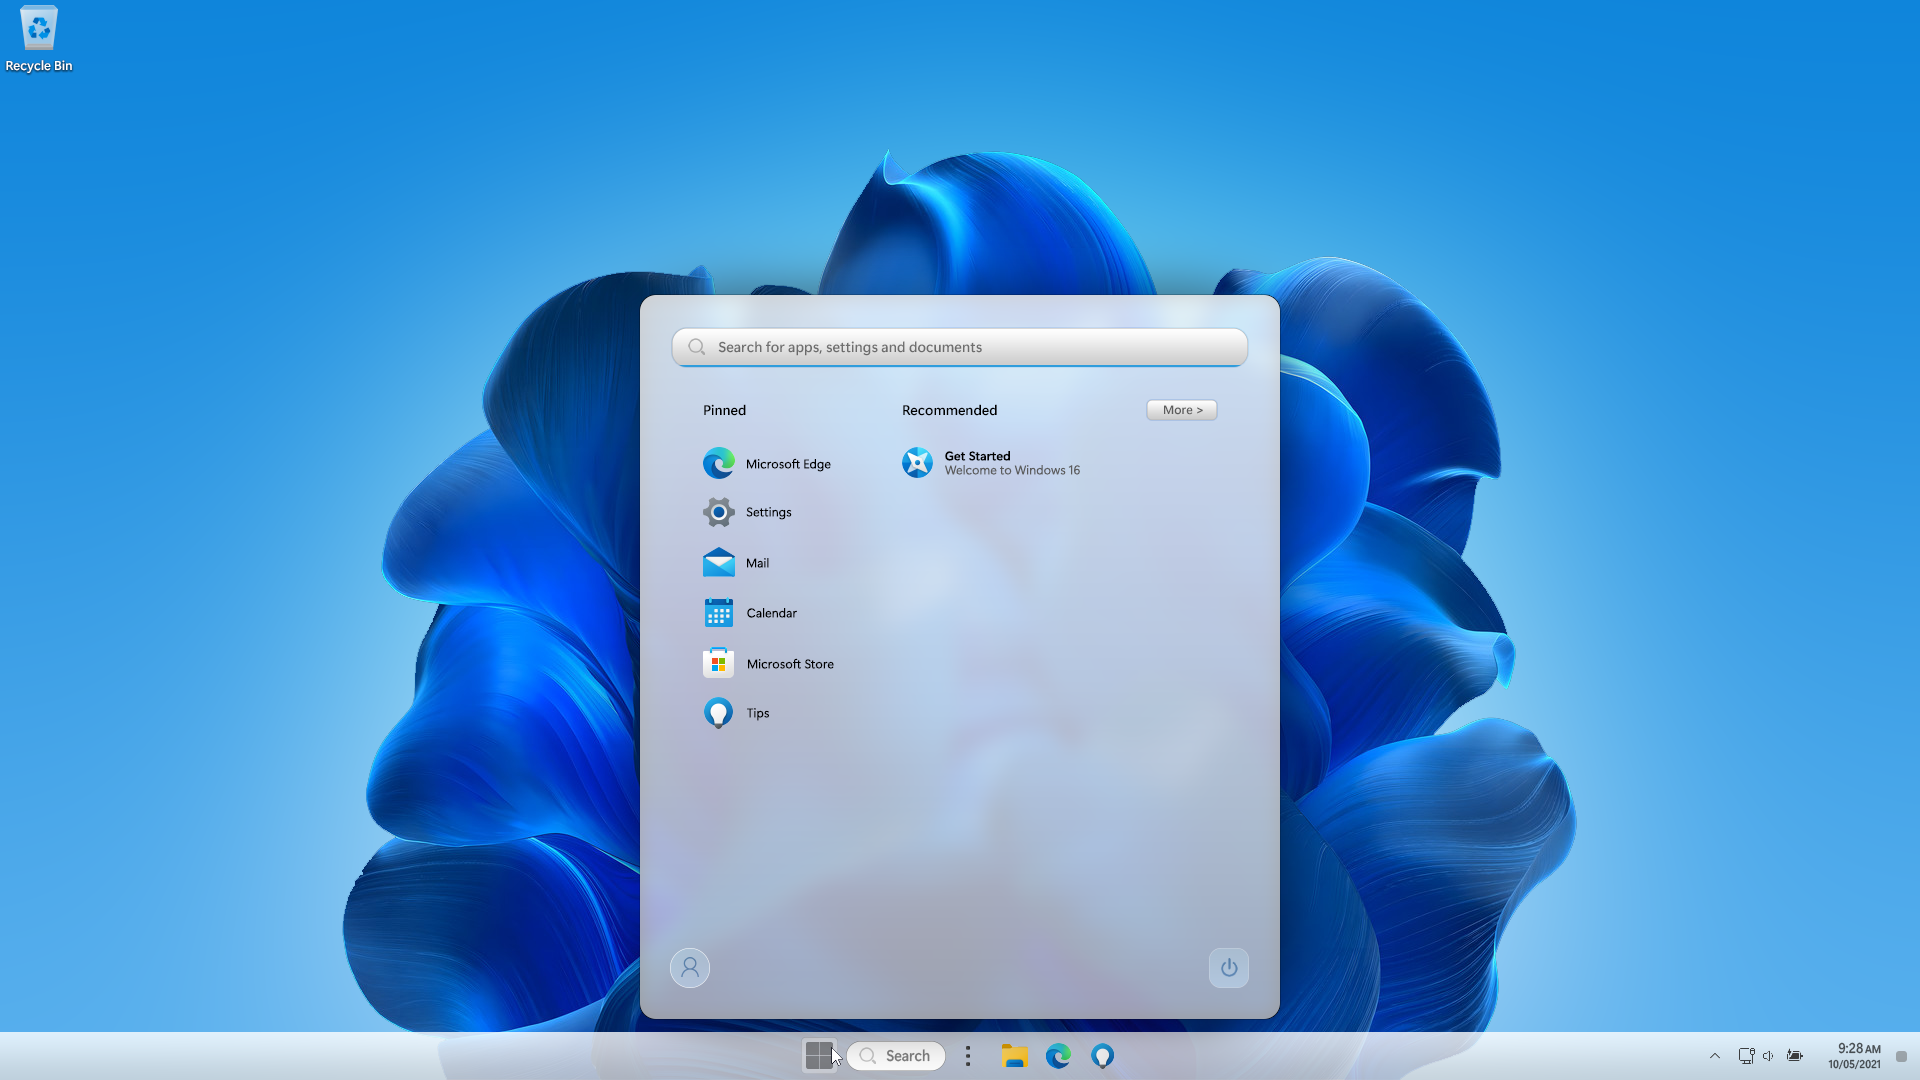
Task: Open the taskbar Search box
Action: pyautogui.click(x=896, y=1056)
